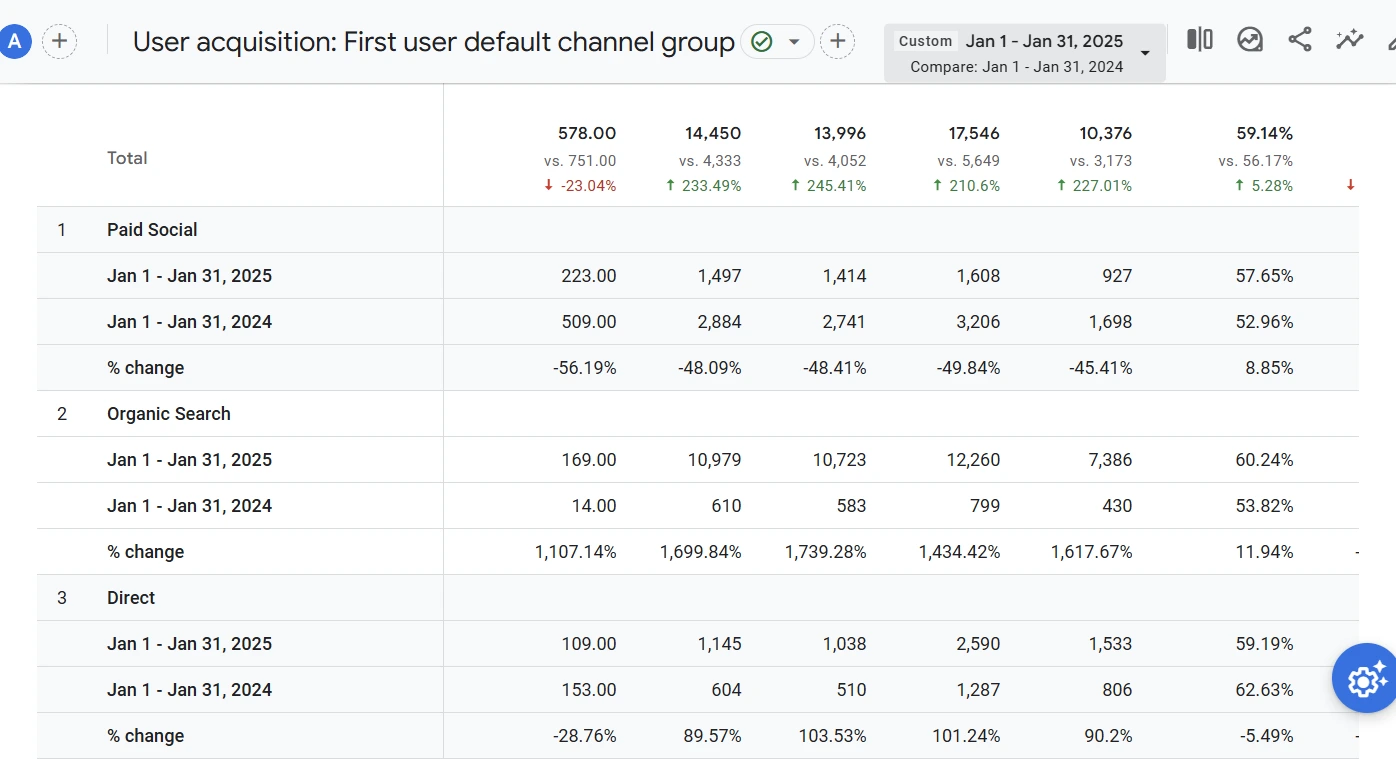Image resolution: width=1396 pixels, height=759 pixels.
Task: Click the blue "A" all-users segment badge
Action: click(x=14, y=42)
